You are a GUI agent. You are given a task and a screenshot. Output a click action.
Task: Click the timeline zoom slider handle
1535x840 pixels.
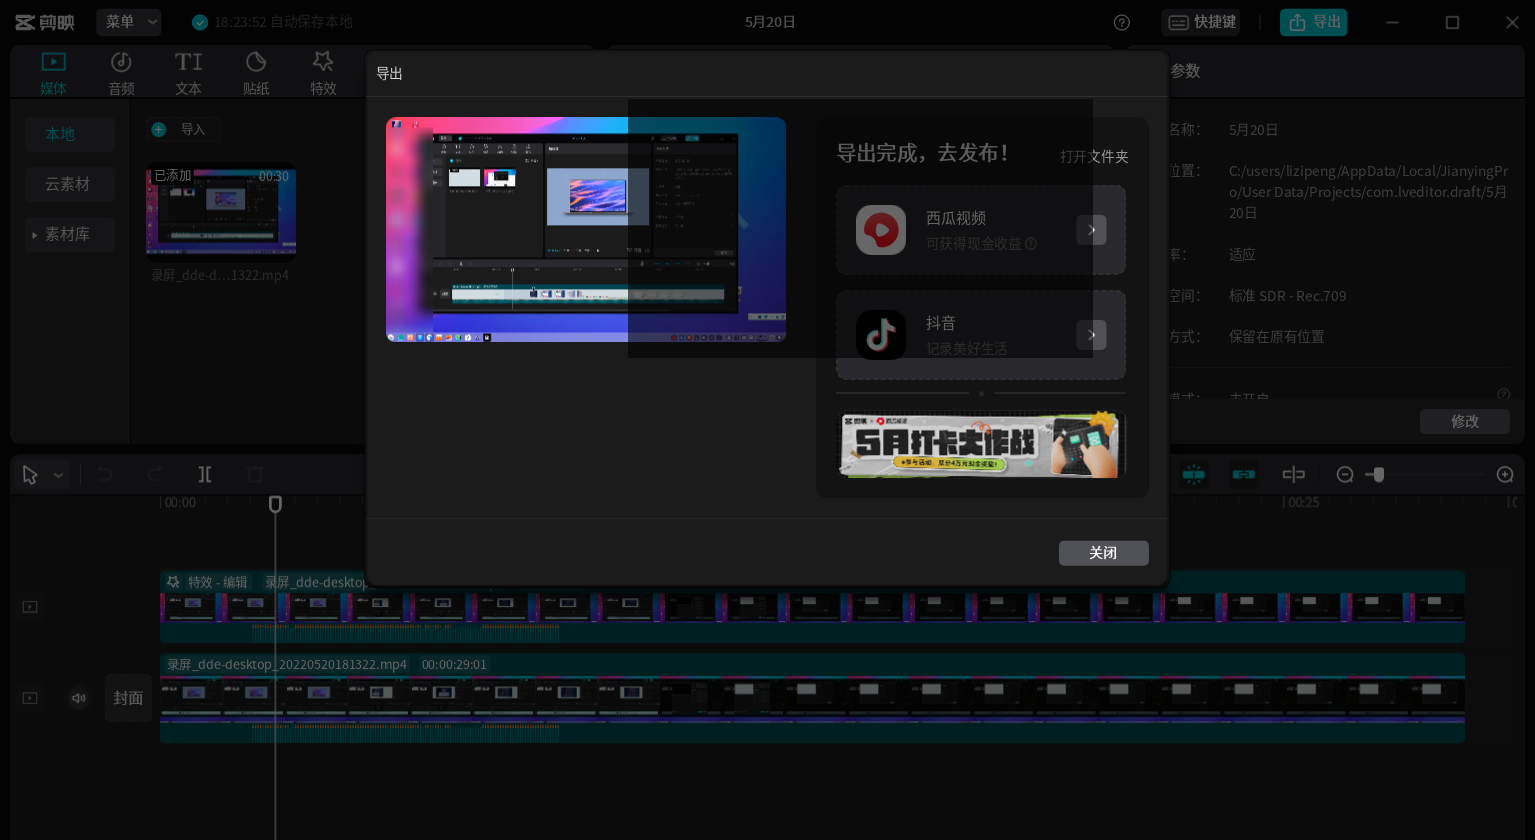(1379, 474)
